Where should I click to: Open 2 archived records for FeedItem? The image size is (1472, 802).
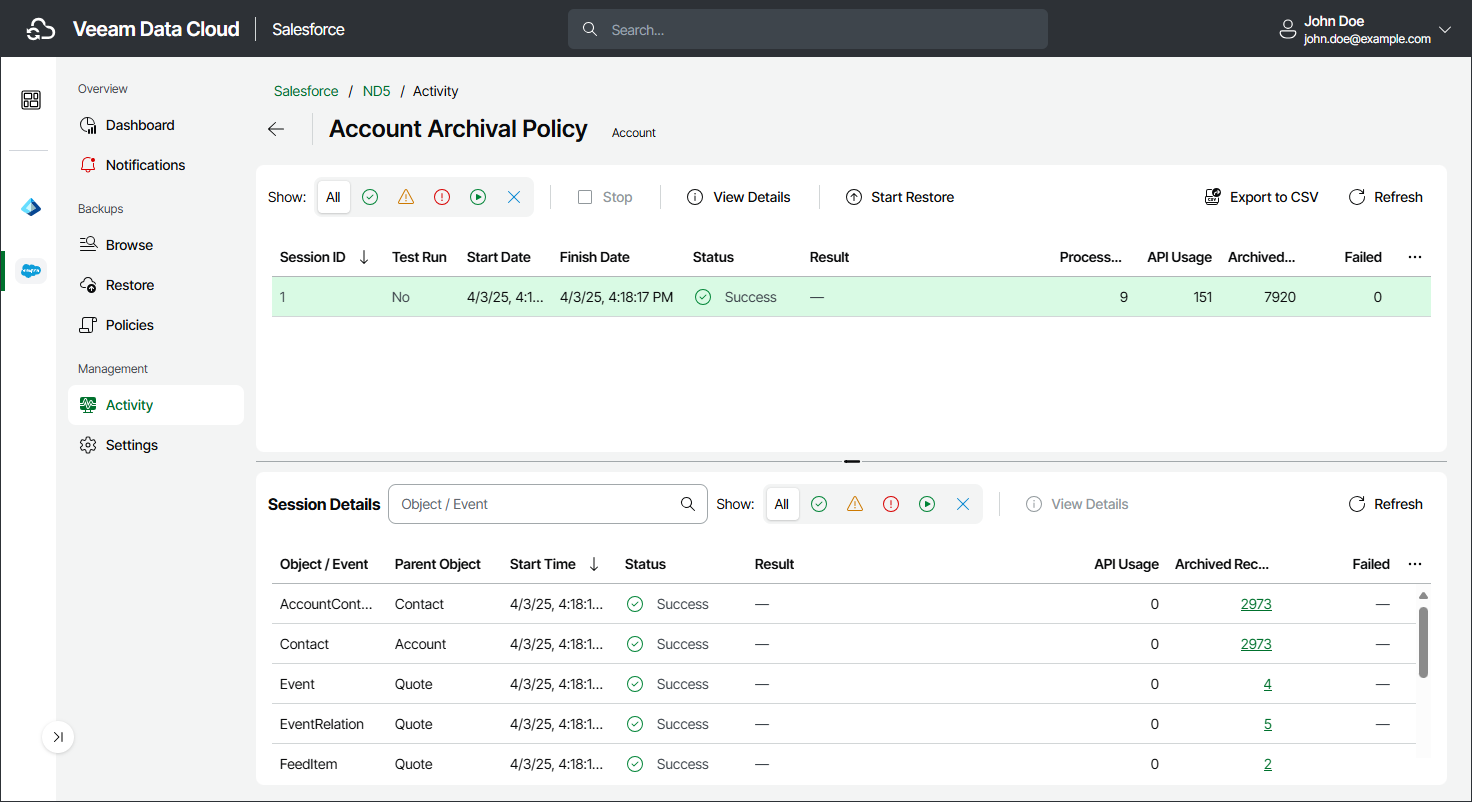click(x=1268, y=764)
